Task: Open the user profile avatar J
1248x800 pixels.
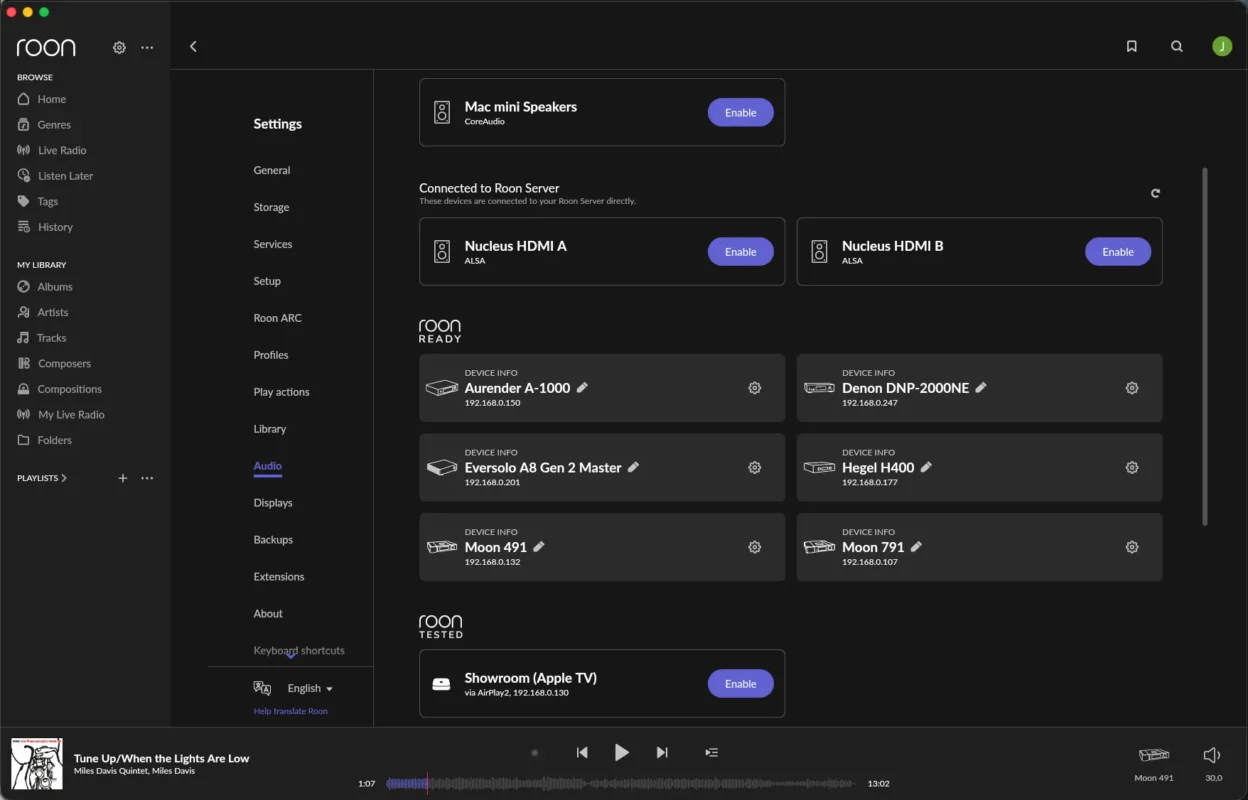Action: coord(1222,46)
